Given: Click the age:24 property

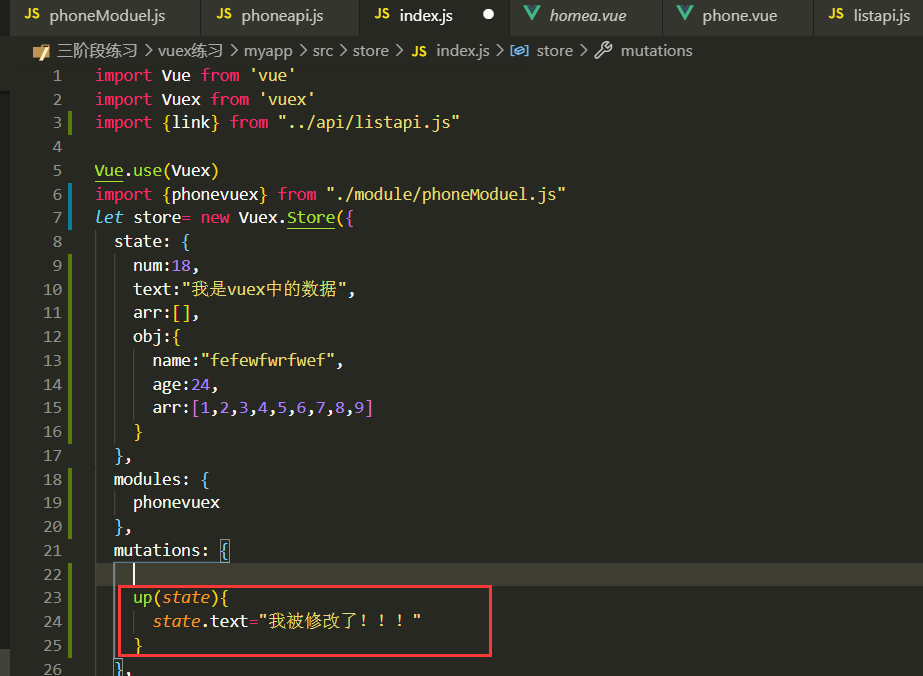Looking at the screenshot, I should pos(181,385).
